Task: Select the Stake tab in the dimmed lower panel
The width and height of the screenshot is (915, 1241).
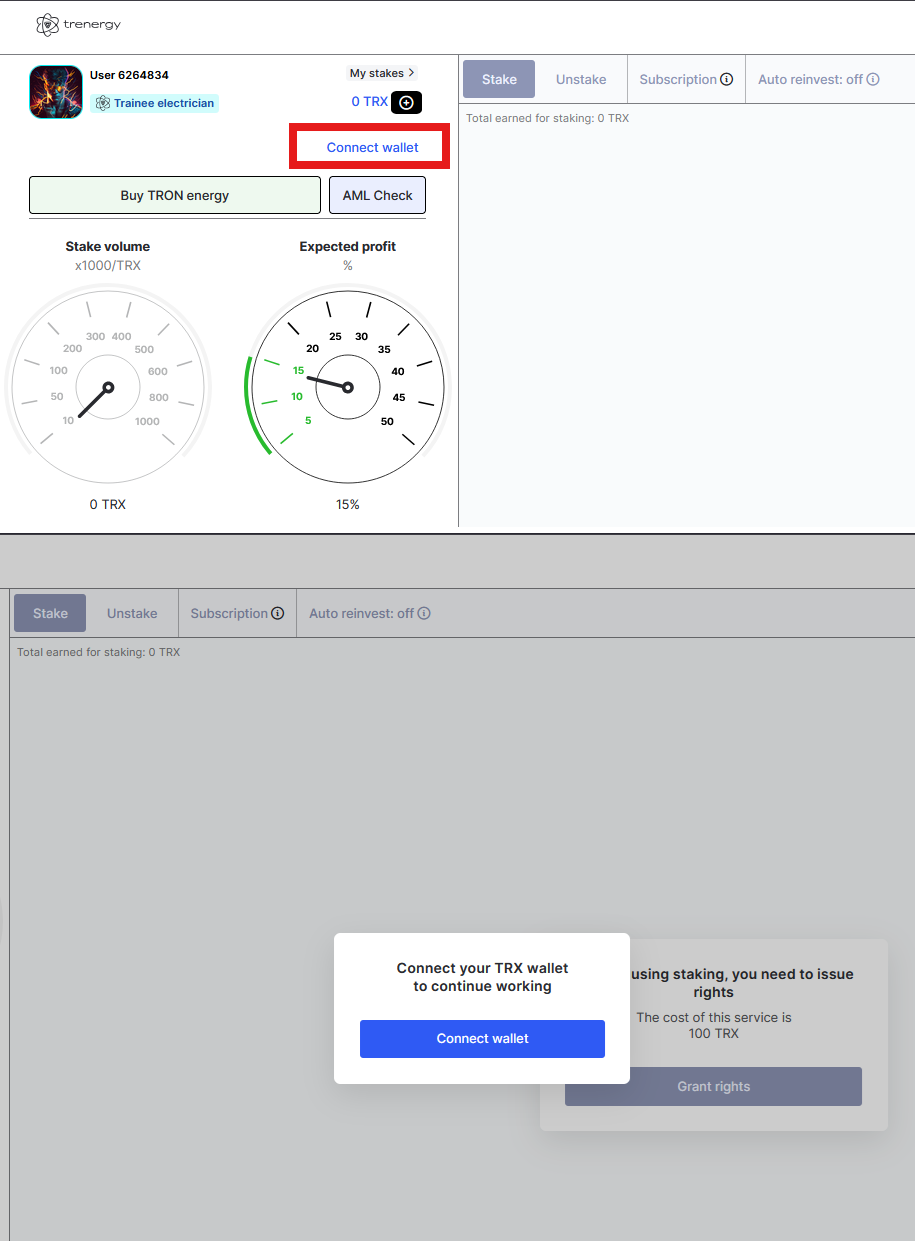Action: click(x=50, y=613)
